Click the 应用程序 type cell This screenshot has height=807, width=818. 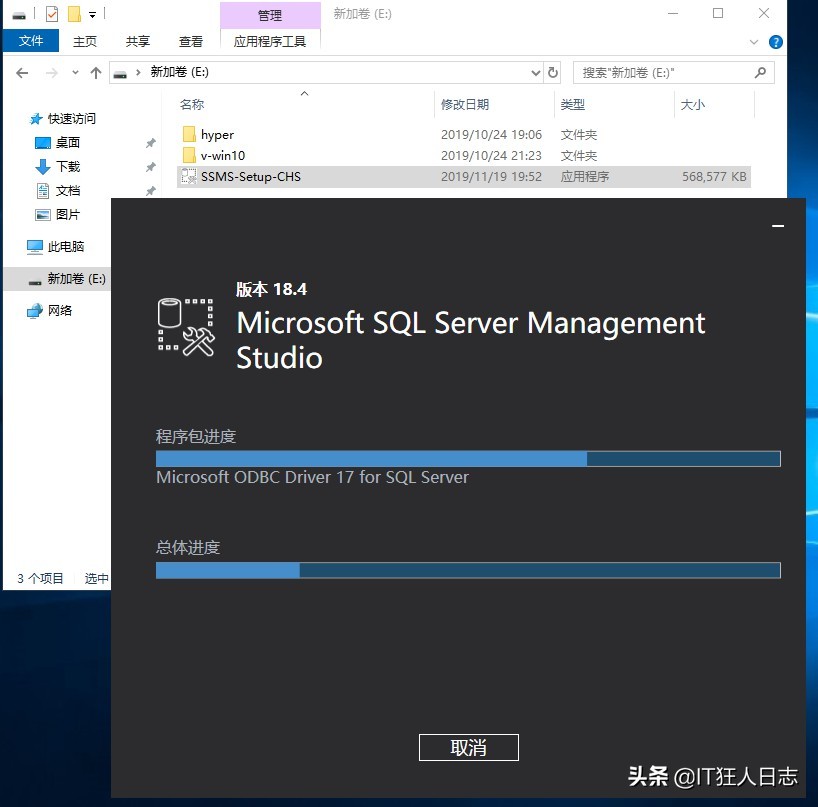pos(584,176)
